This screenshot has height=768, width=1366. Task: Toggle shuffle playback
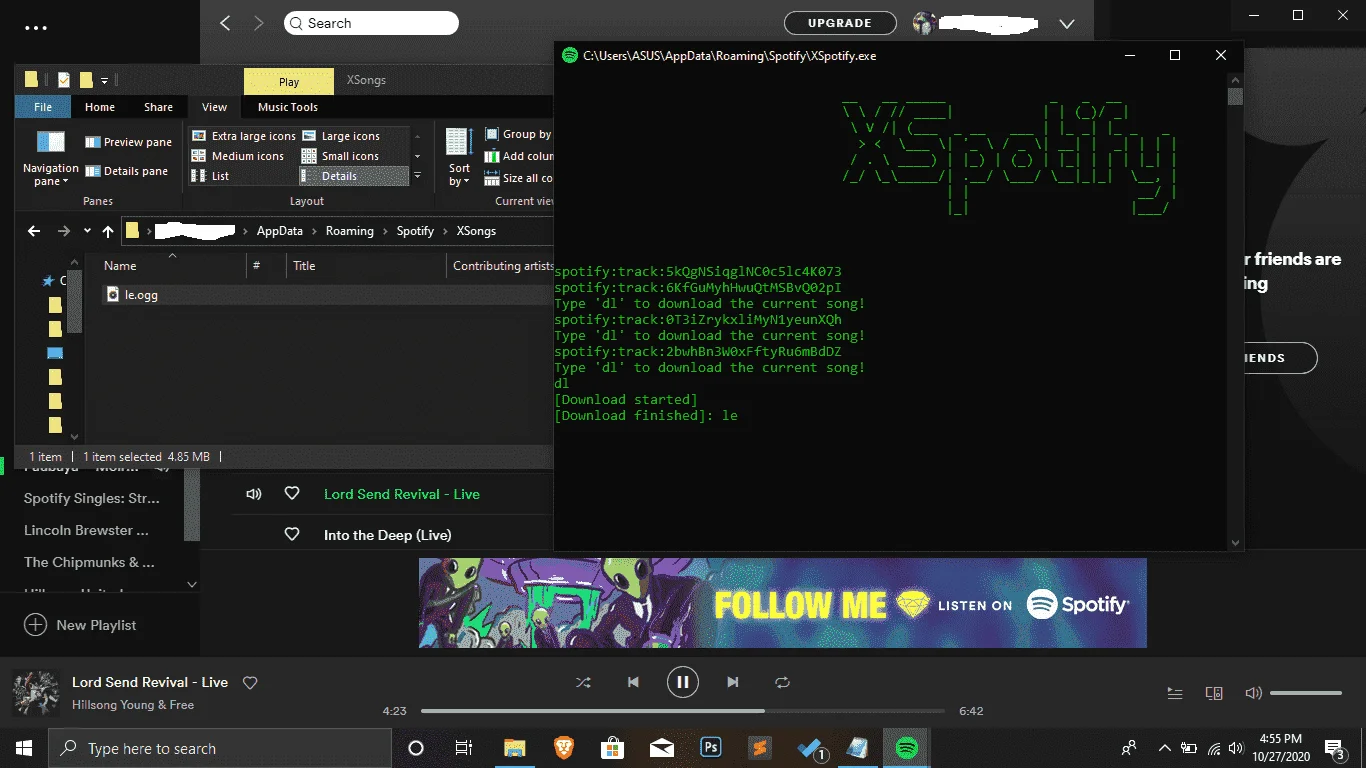click(583, 682)
